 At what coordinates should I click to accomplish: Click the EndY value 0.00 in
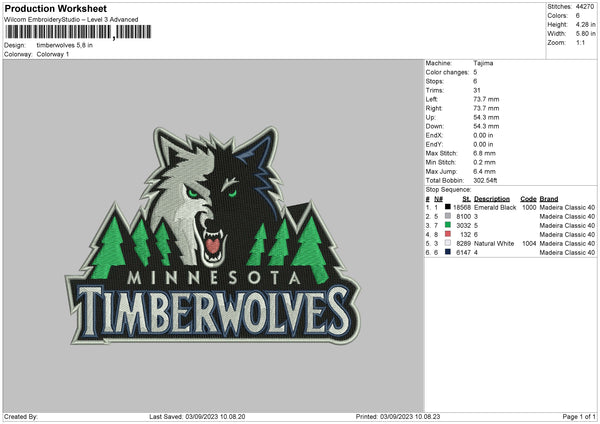tap(483, 144)
